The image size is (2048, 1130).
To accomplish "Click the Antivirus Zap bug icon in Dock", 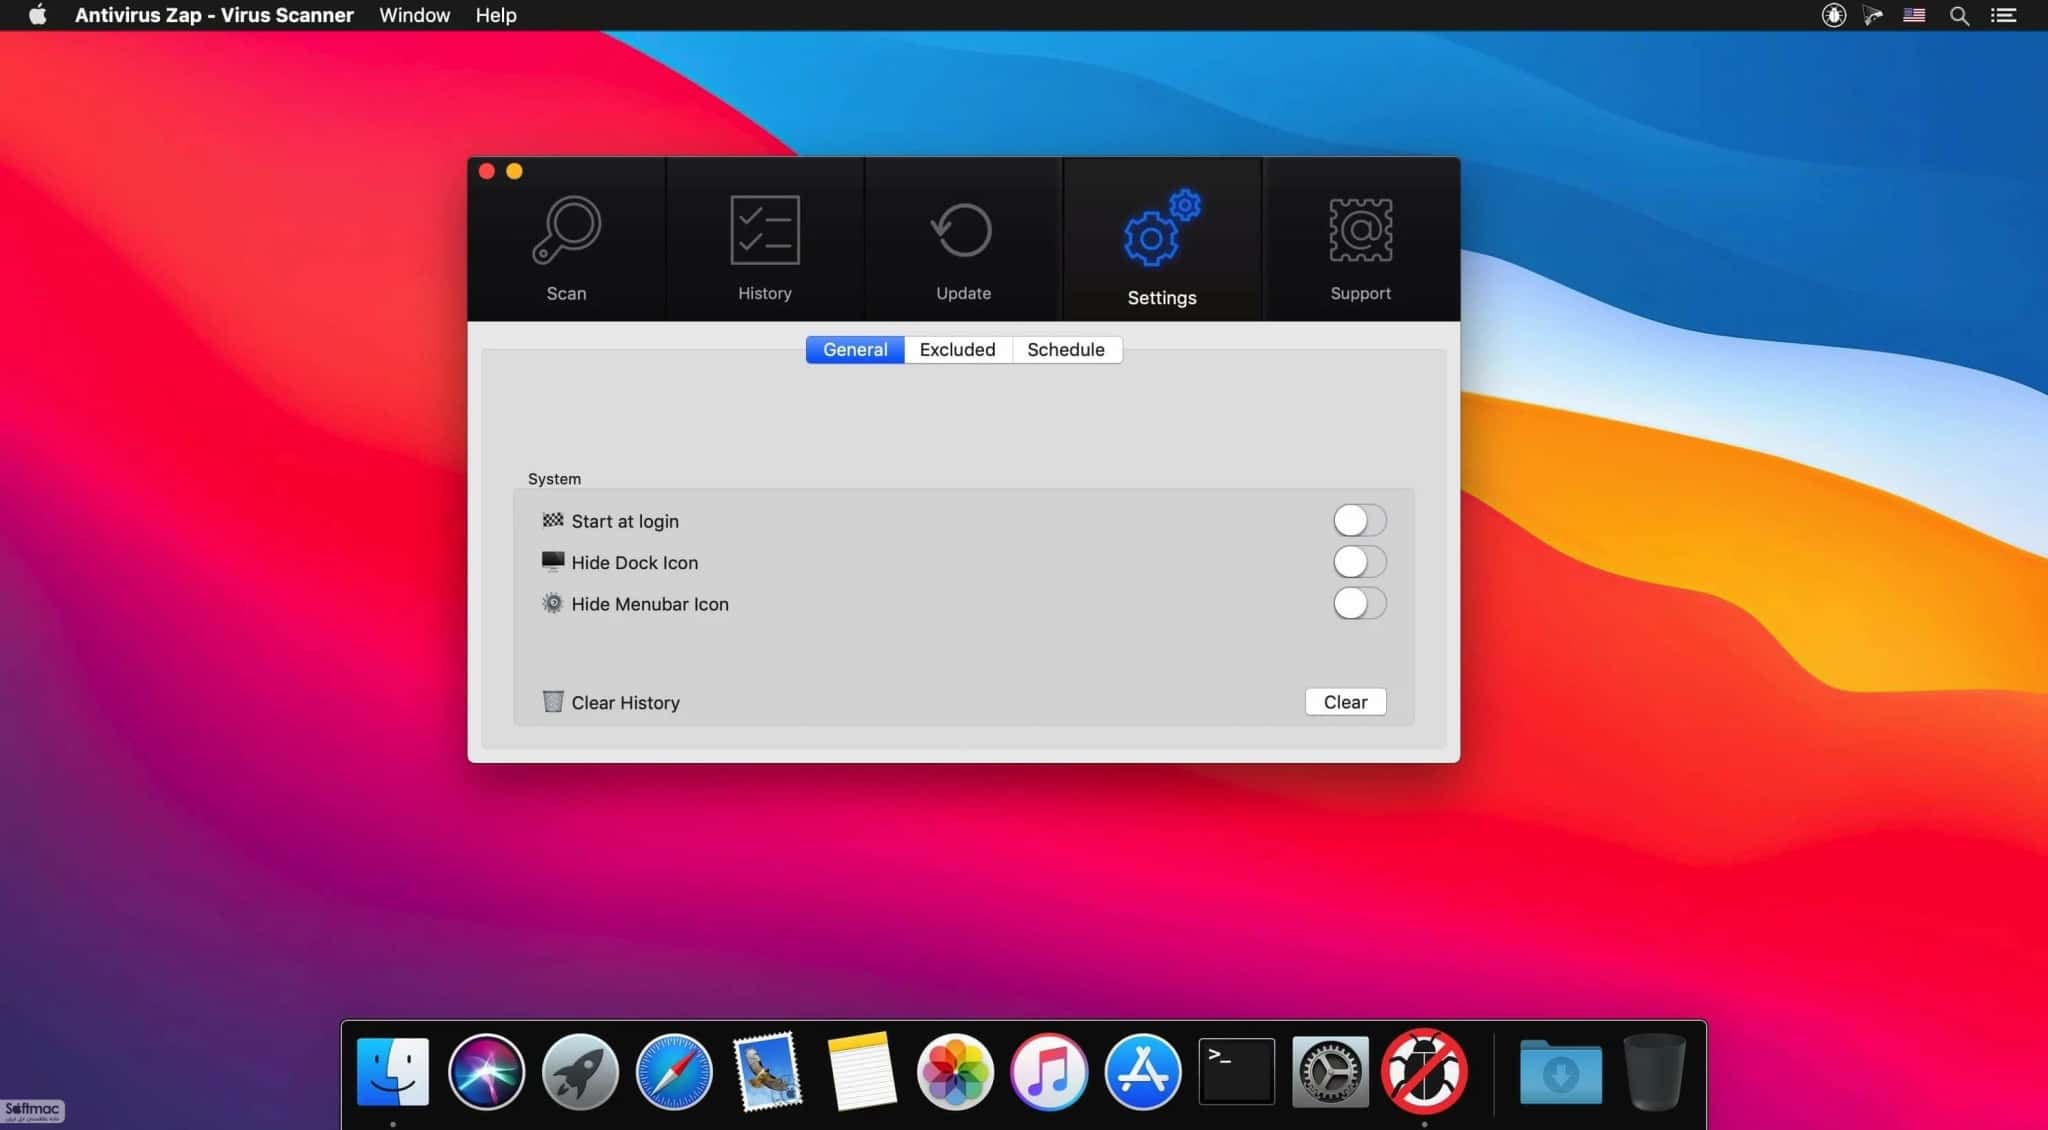I will click(x=1424, y=1071).
